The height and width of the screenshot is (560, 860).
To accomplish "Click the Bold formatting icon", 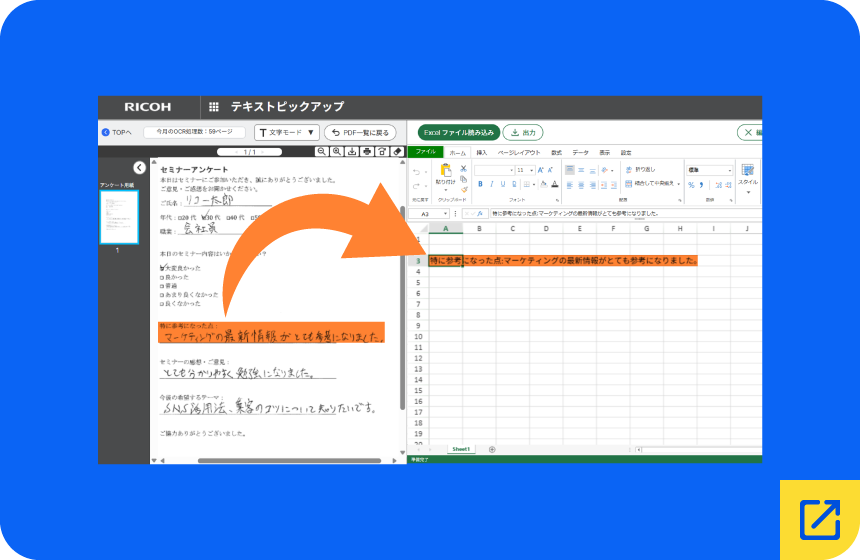I will point(480,184).
